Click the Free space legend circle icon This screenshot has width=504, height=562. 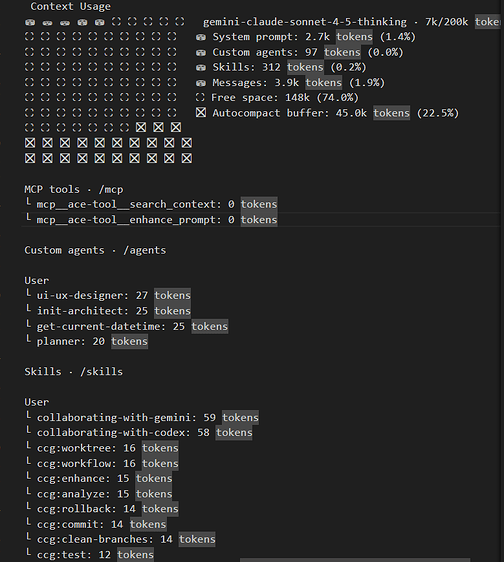[x=200, y=97]
